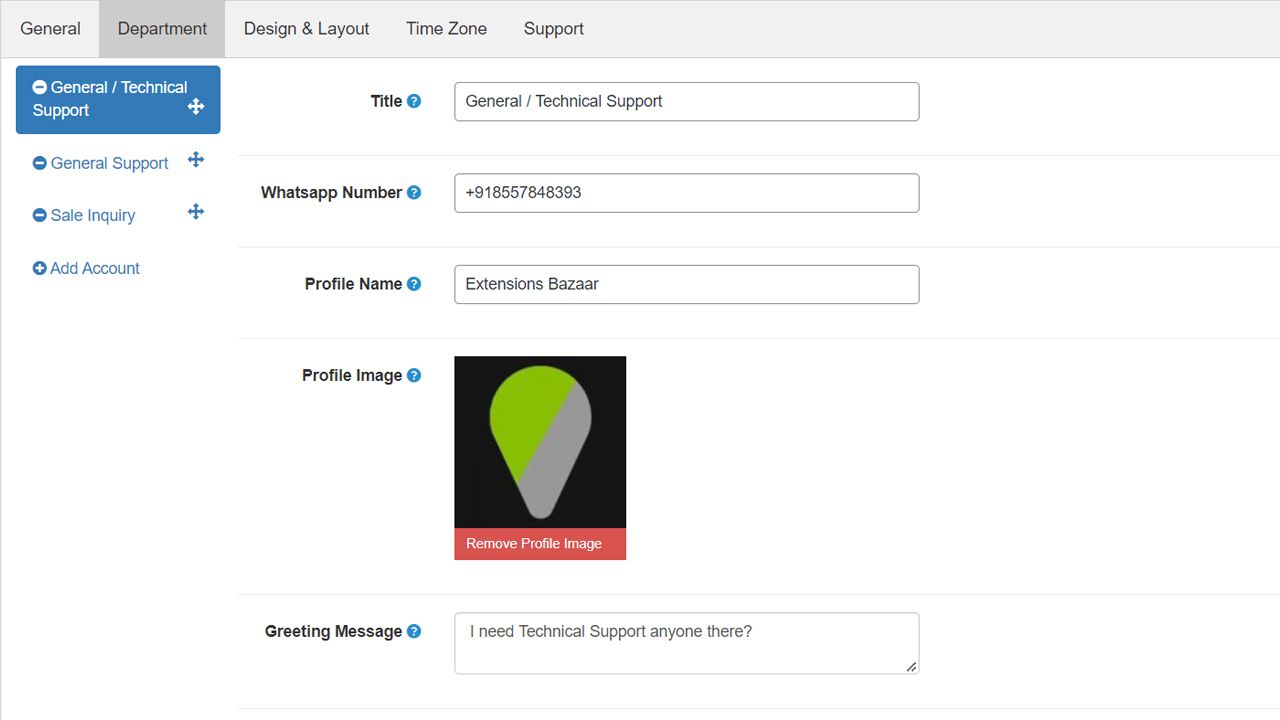Click the move handle for General / Technical Support

click(196, 106)
